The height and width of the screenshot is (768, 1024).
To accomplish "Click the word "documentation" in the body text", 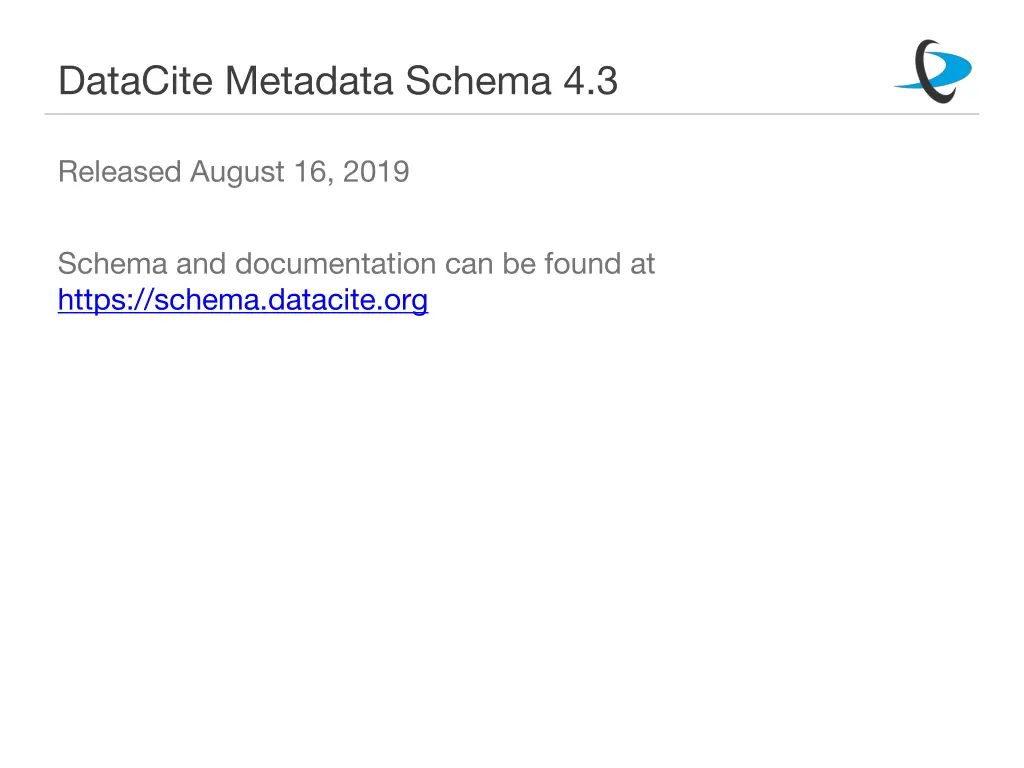I will click(335, 264).
